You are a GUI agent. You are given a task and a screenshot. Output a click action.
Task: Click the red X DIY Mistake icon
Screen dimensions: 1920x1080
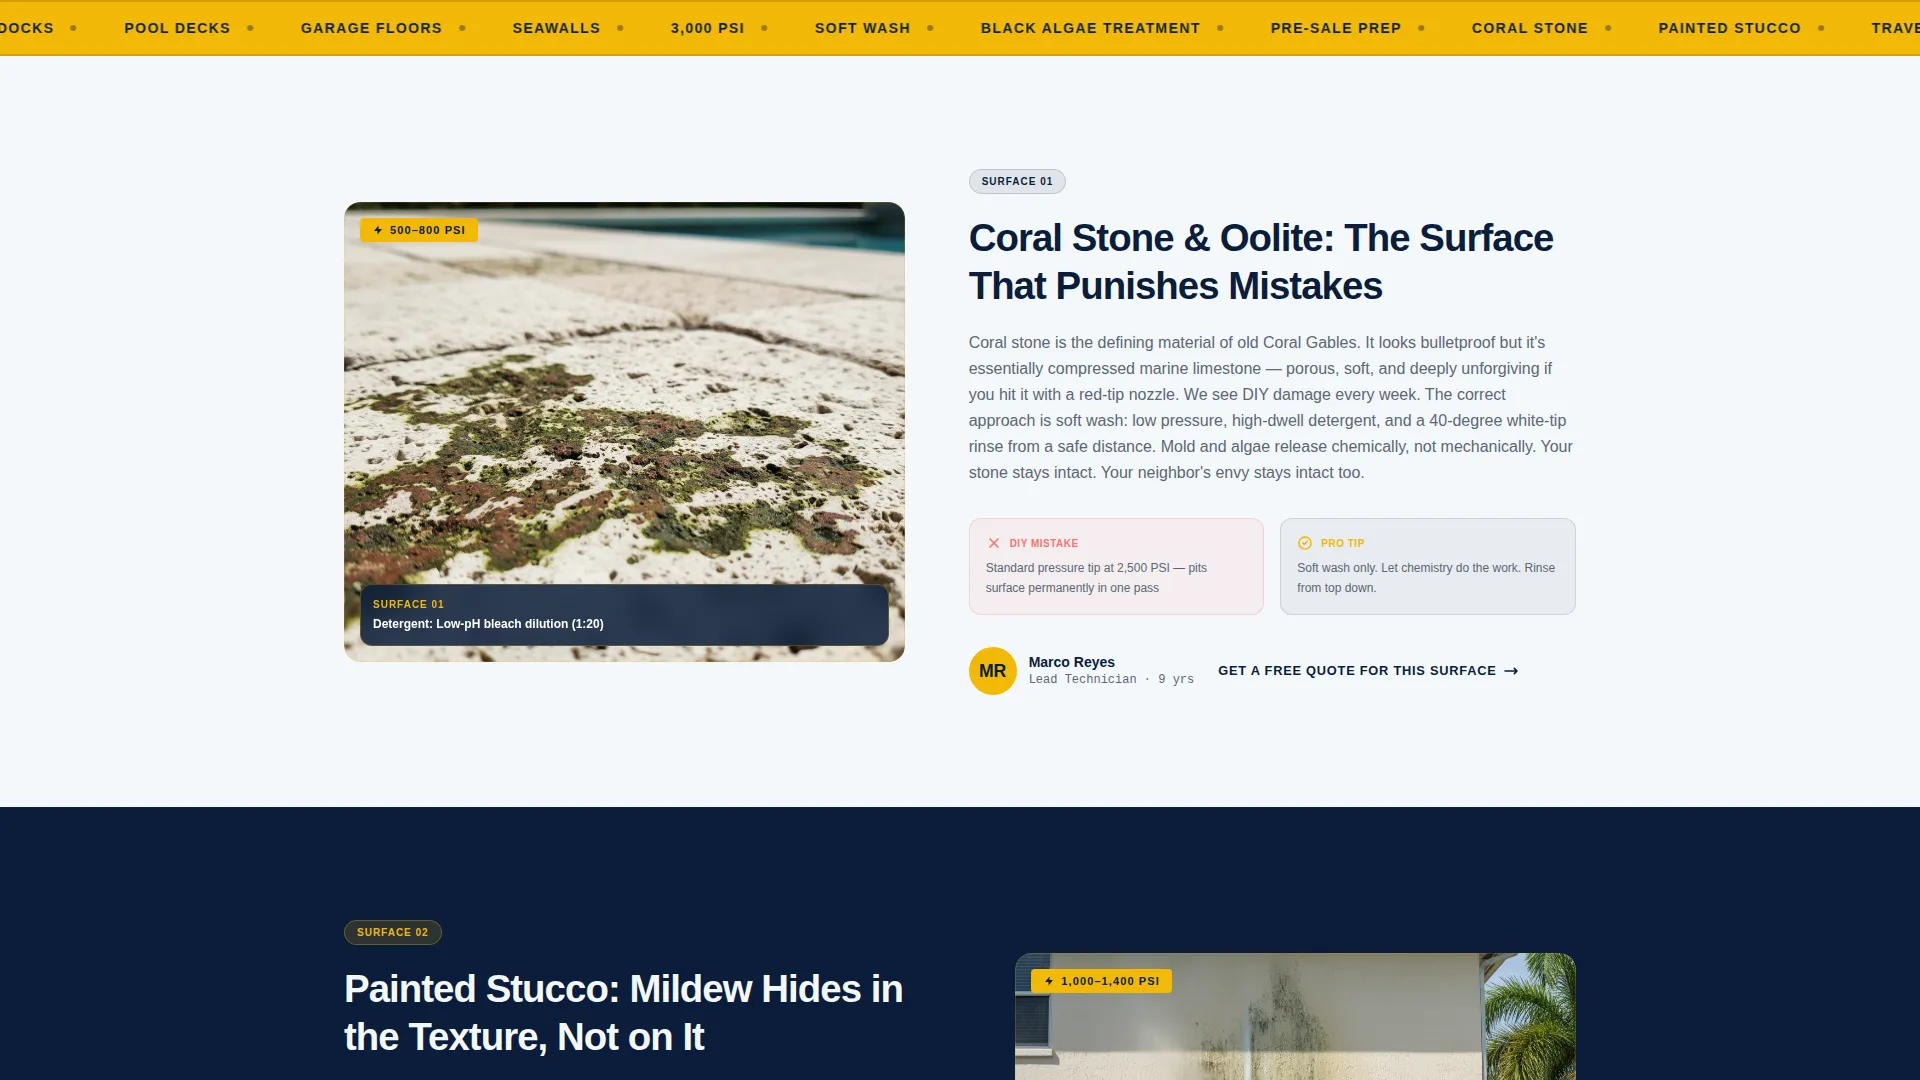(994, 543)
